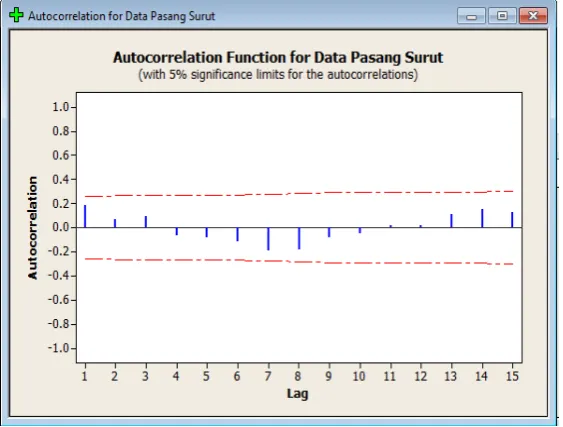The height and width of the screenshot is (427, 563).
Task: Click the y-axis tick label -0.6
Action: coord(59,300)
